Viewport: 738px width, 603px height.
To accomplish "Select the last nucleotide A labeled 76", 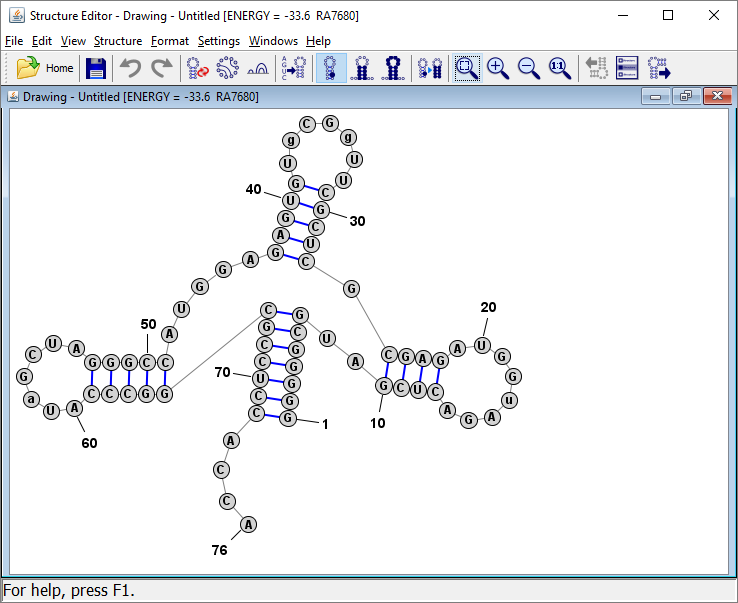I will pyautogui.click(x=248, y=524).
